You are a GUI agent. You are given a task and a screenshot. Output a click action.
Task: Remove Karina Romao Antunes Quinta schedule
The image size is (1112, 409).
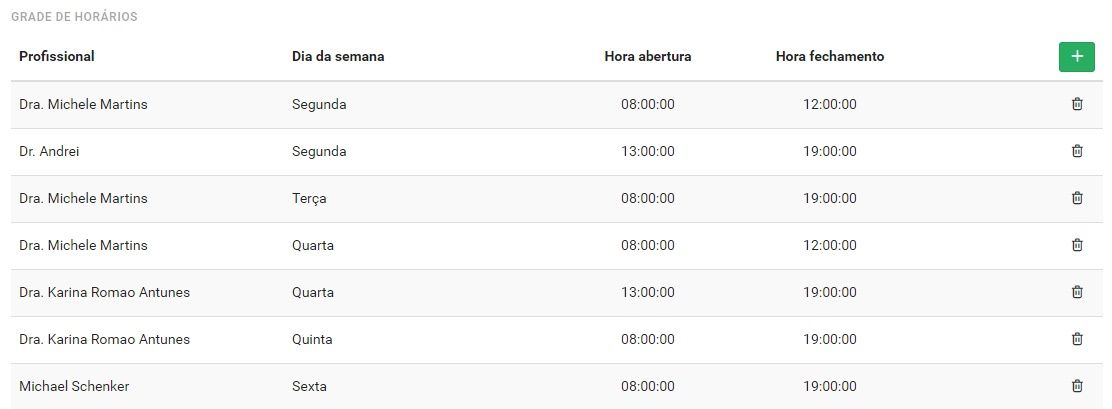click(x=1077, y=339)
